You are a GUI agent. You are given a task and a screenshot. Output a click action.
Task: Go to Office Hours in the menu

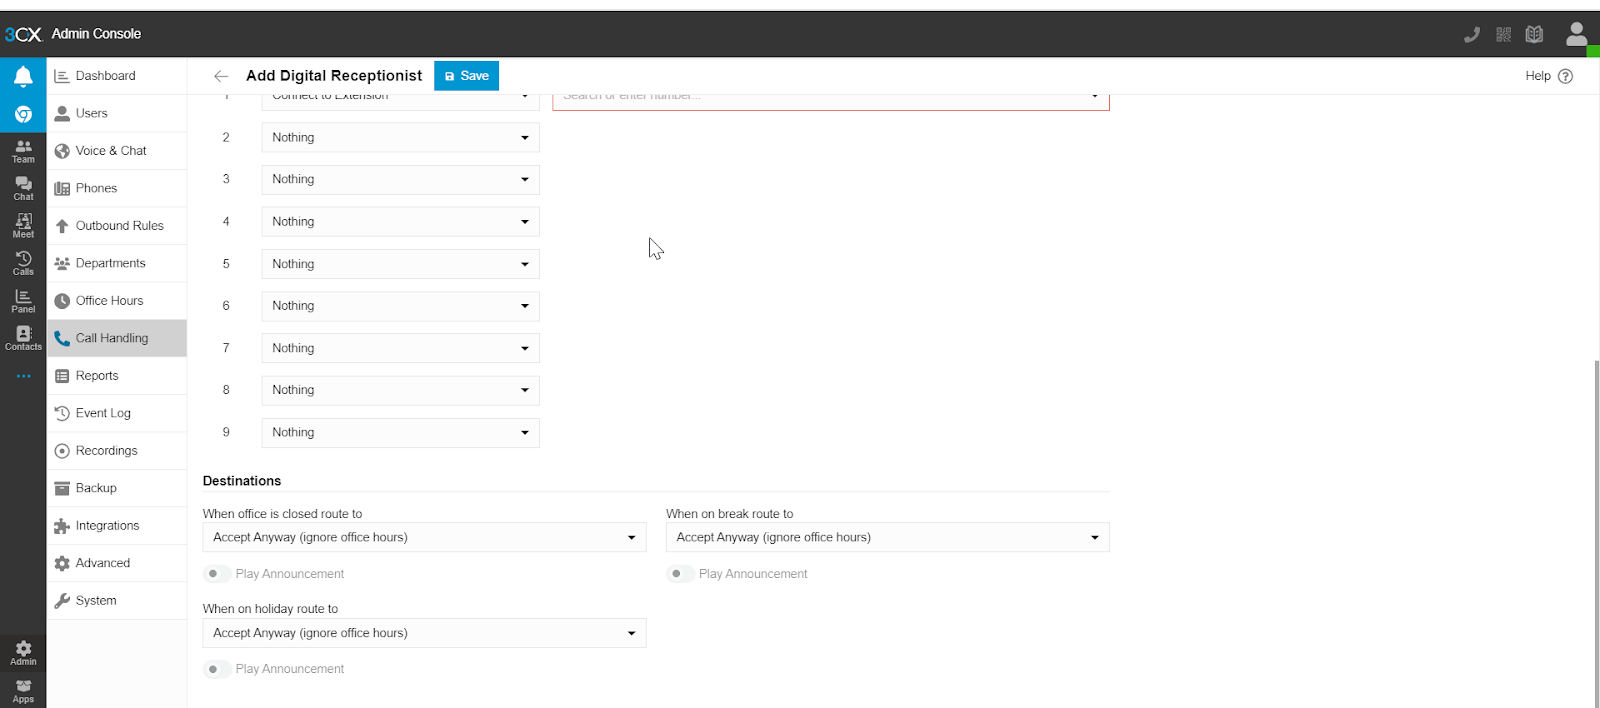tap(109, 301)
